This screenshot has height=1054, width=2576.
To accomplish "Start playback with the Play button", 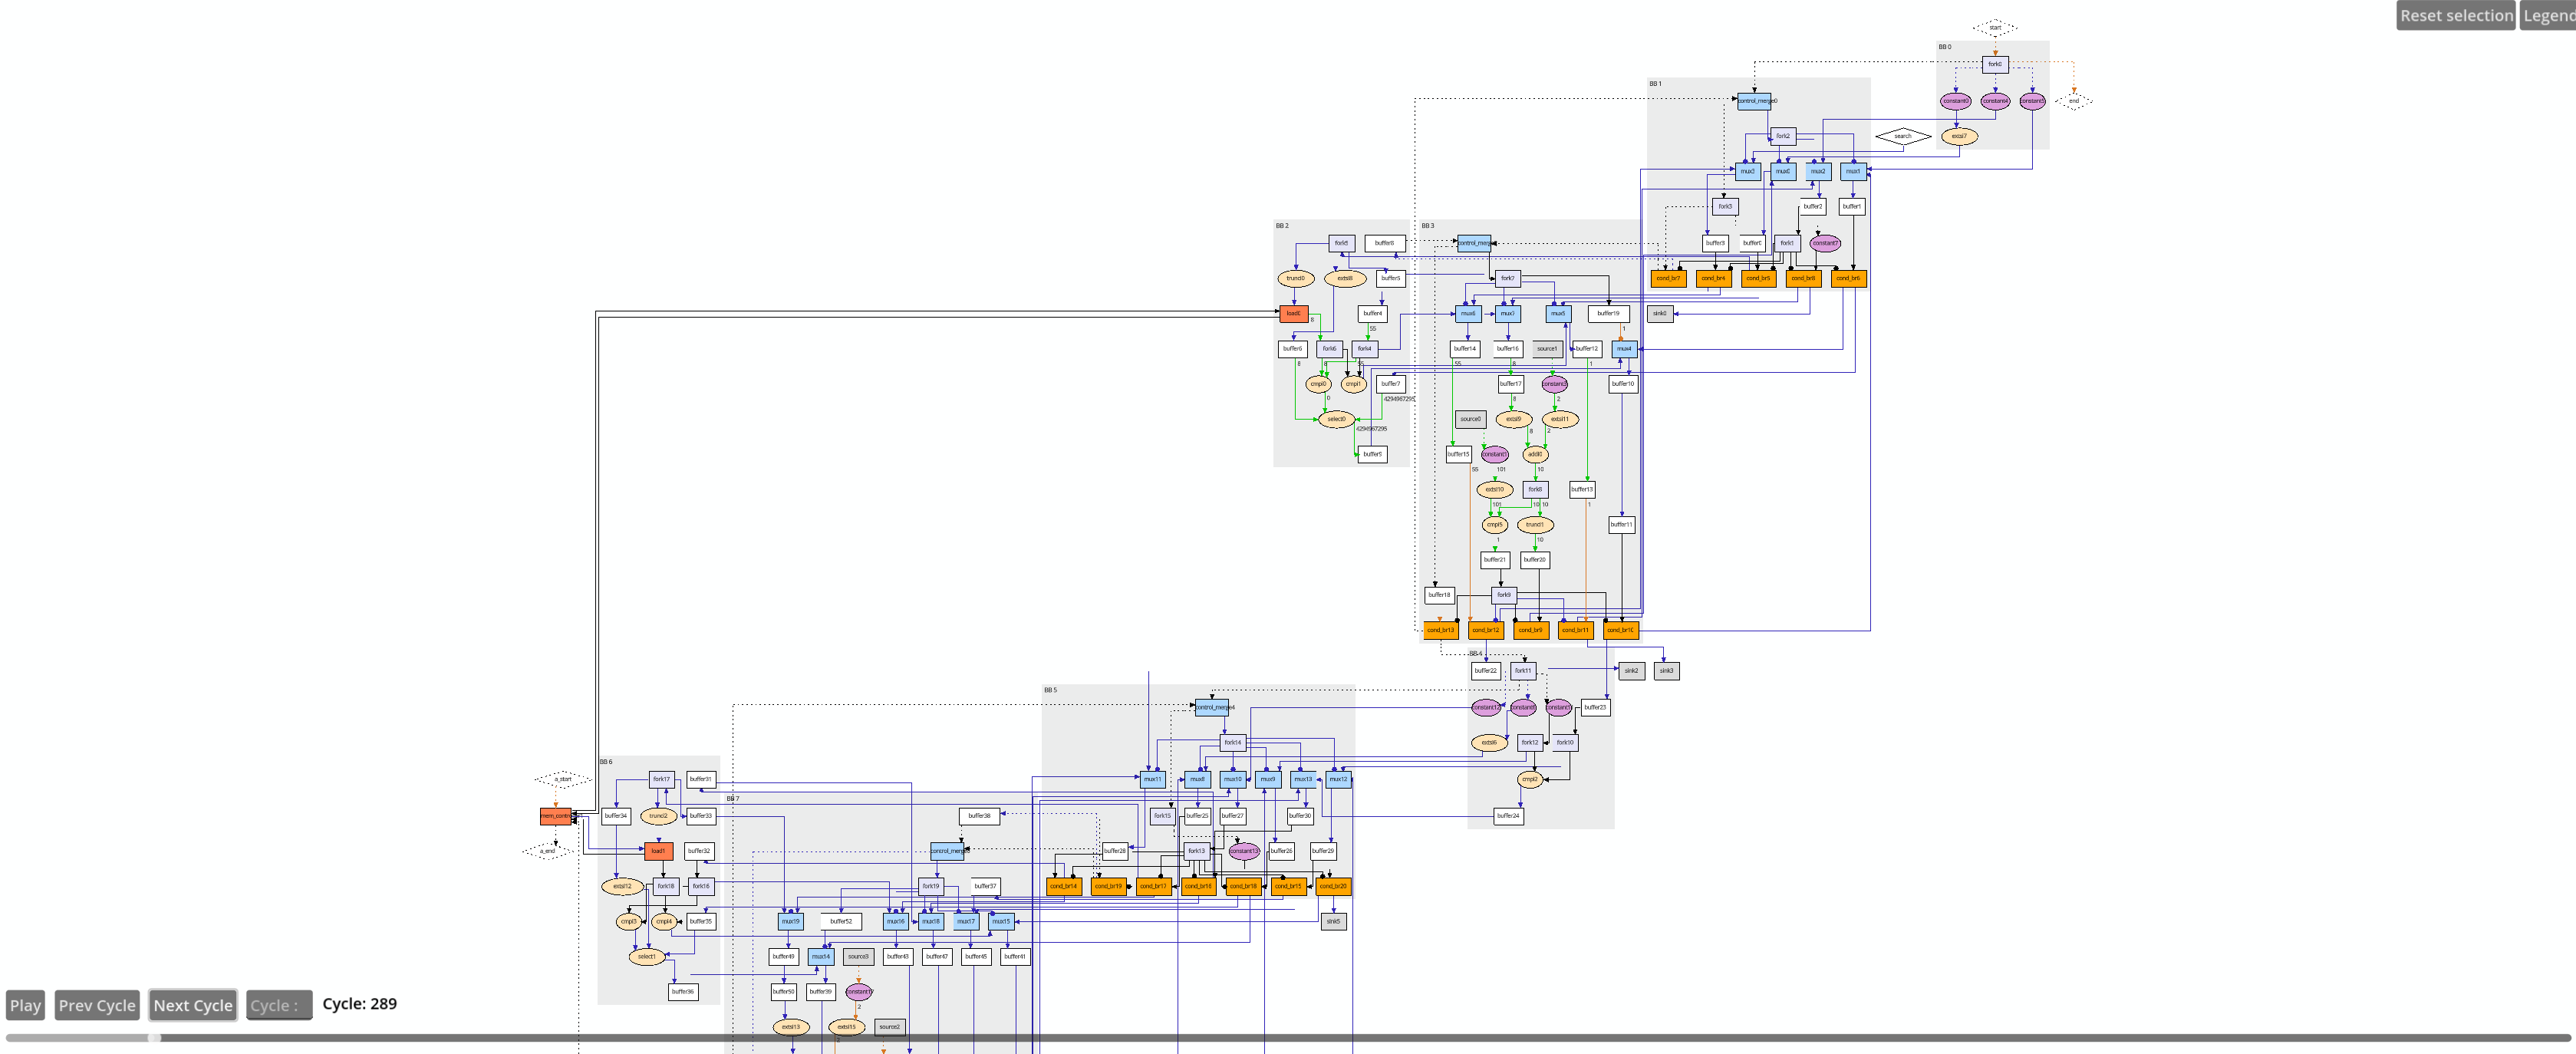I will click(25, 1005).
